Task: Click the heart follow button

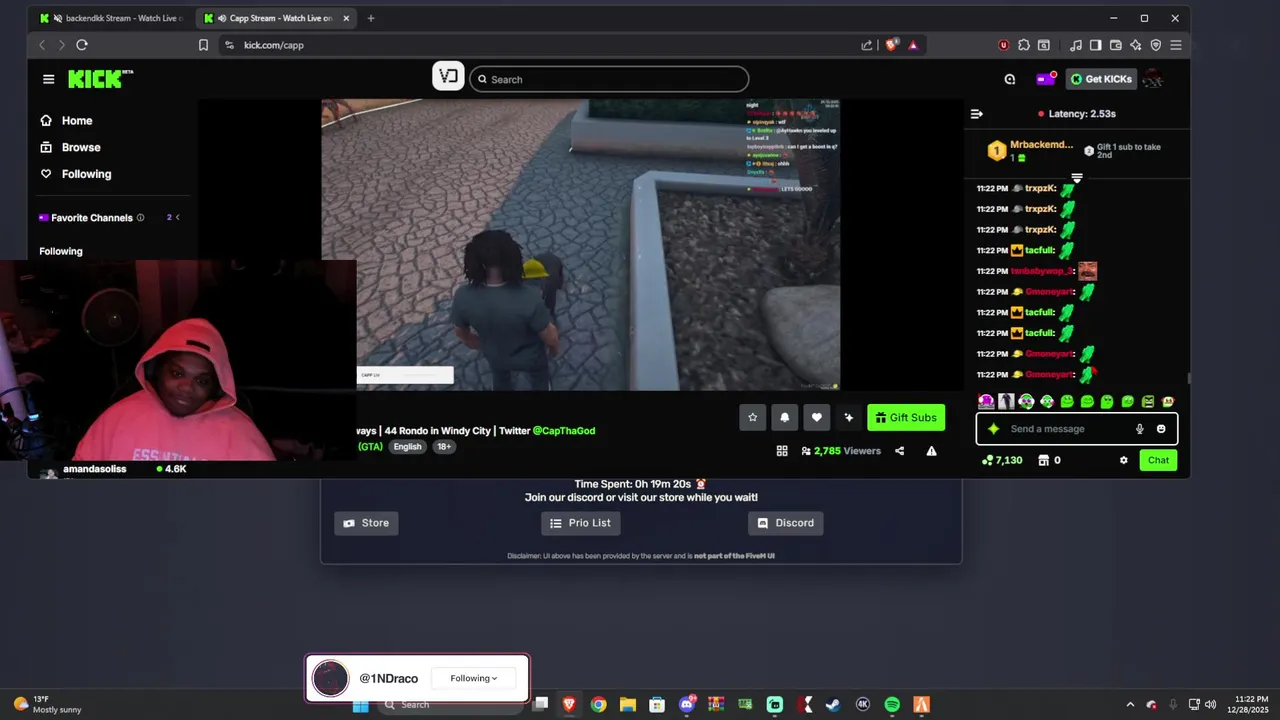Action: 817,418
